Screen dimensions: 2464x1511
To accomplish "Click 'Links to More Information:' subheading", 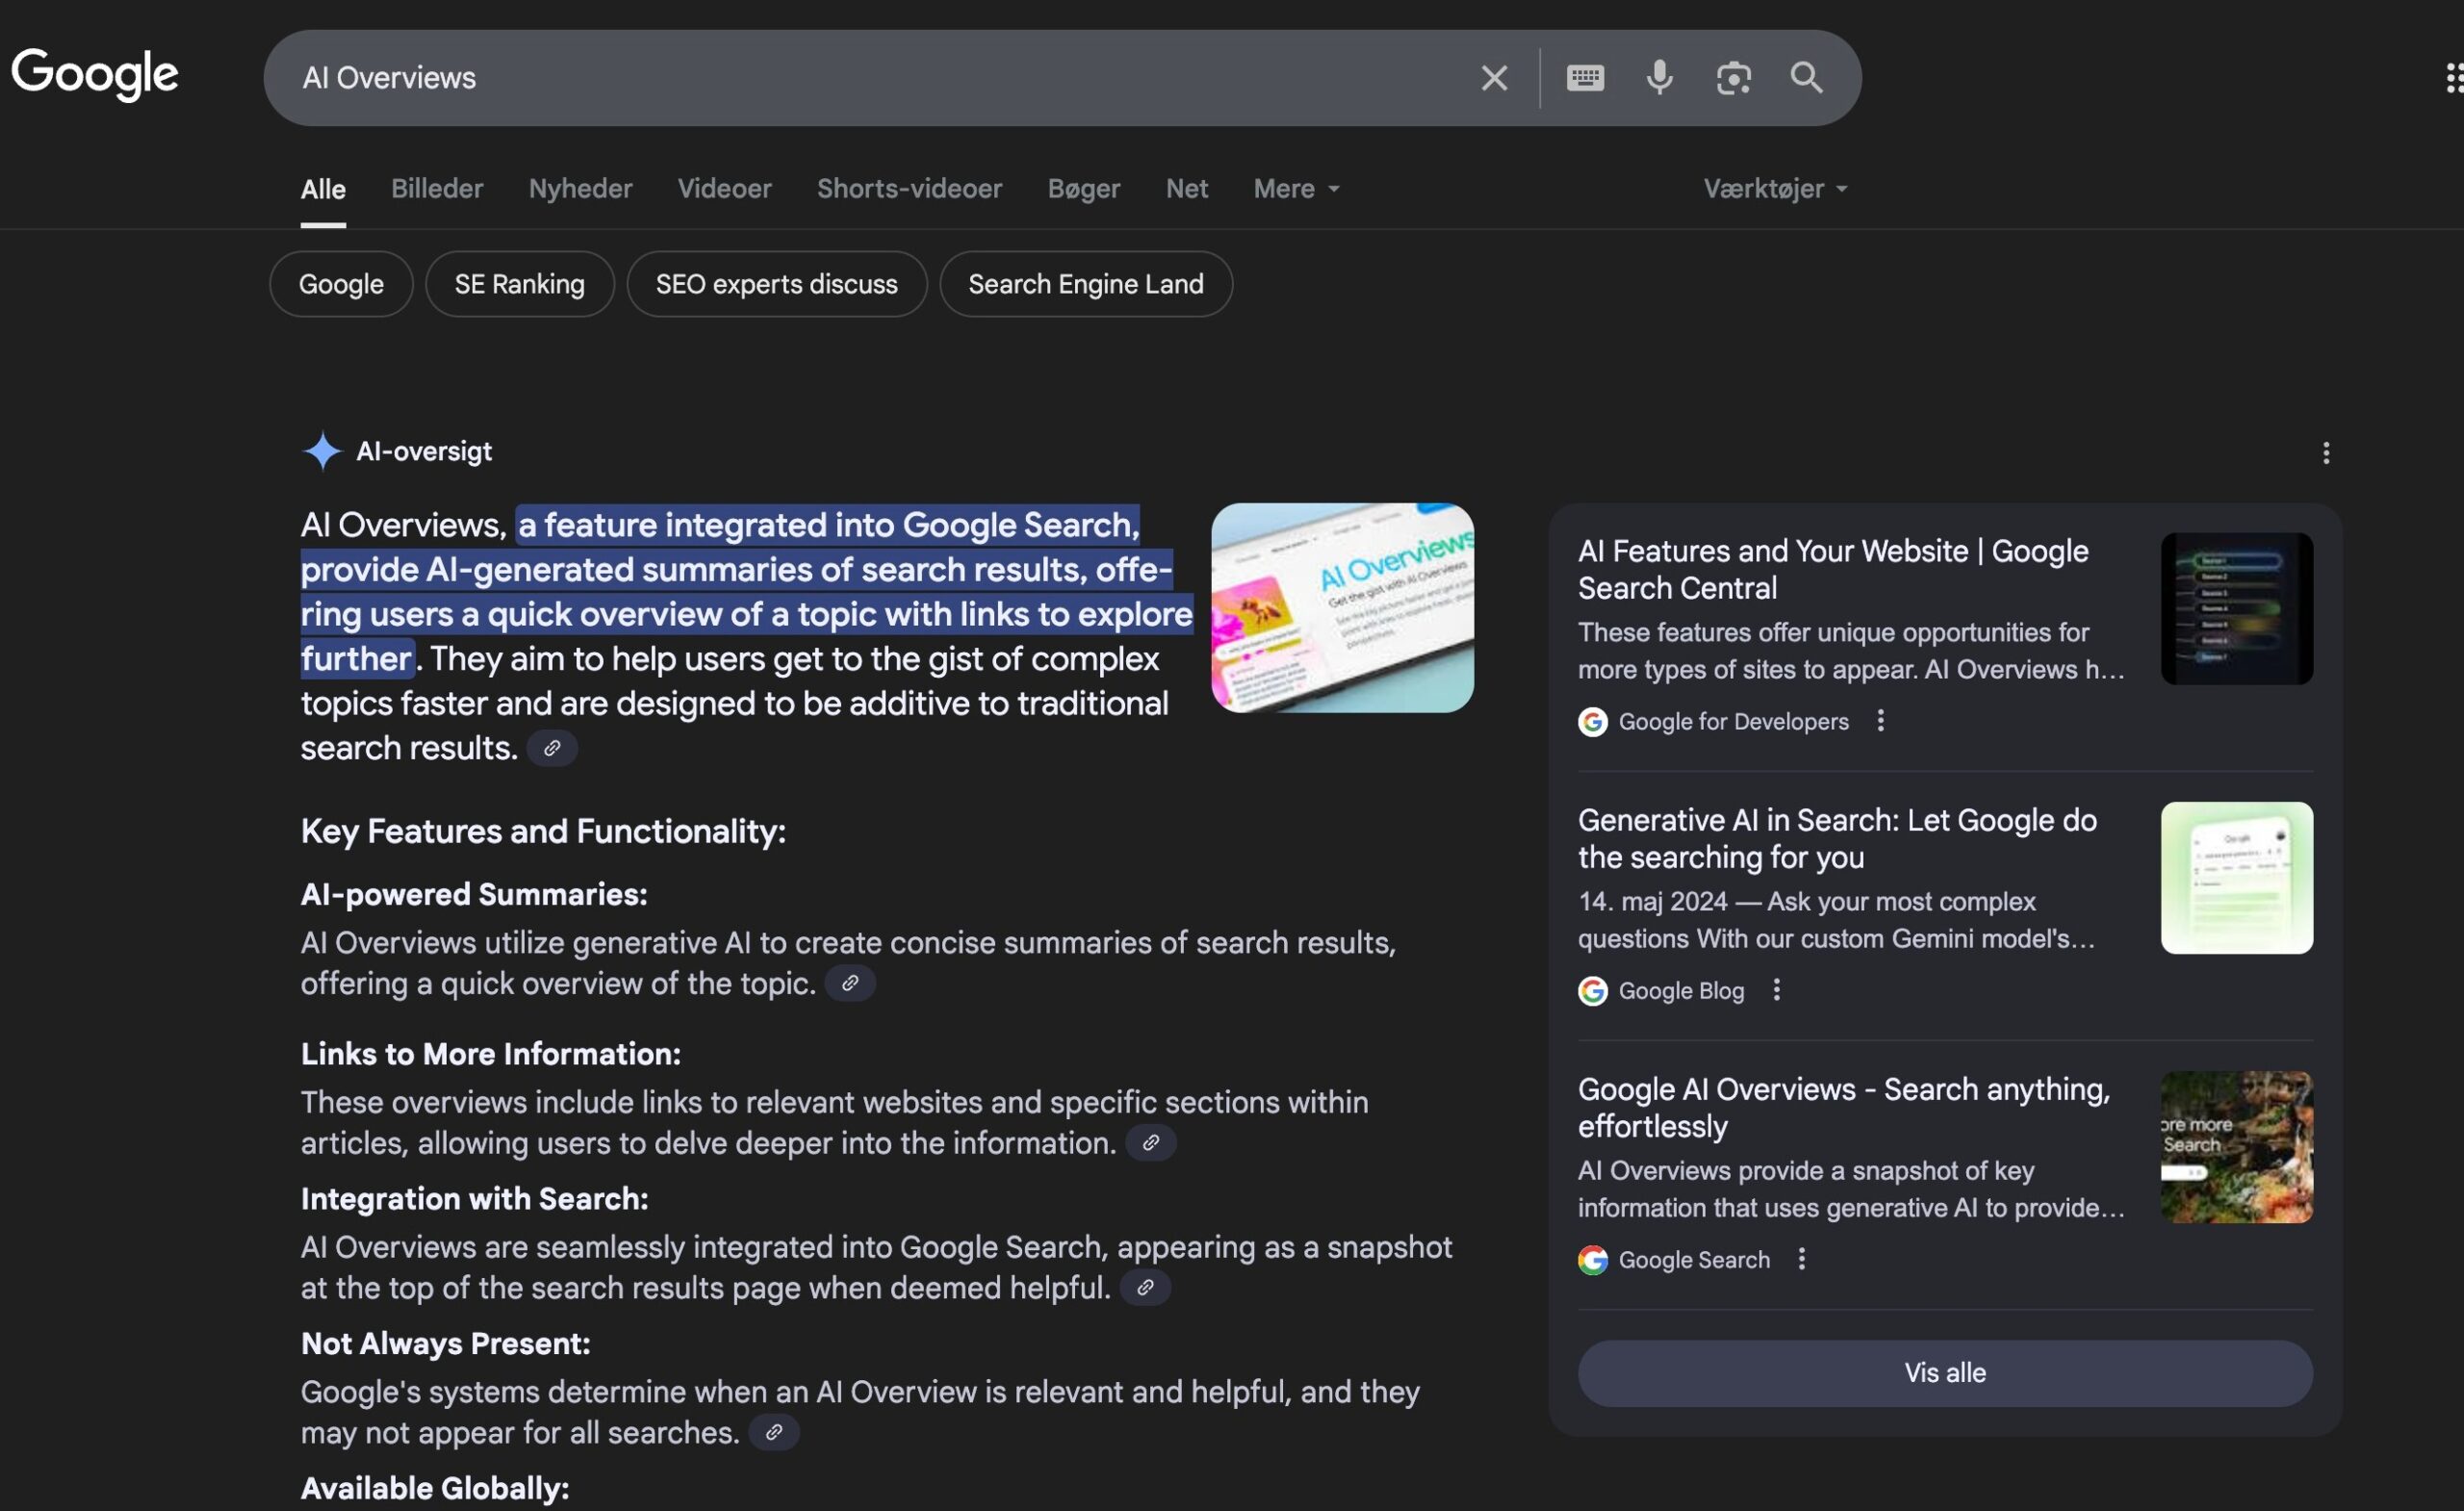I will tap(491, 1054).
